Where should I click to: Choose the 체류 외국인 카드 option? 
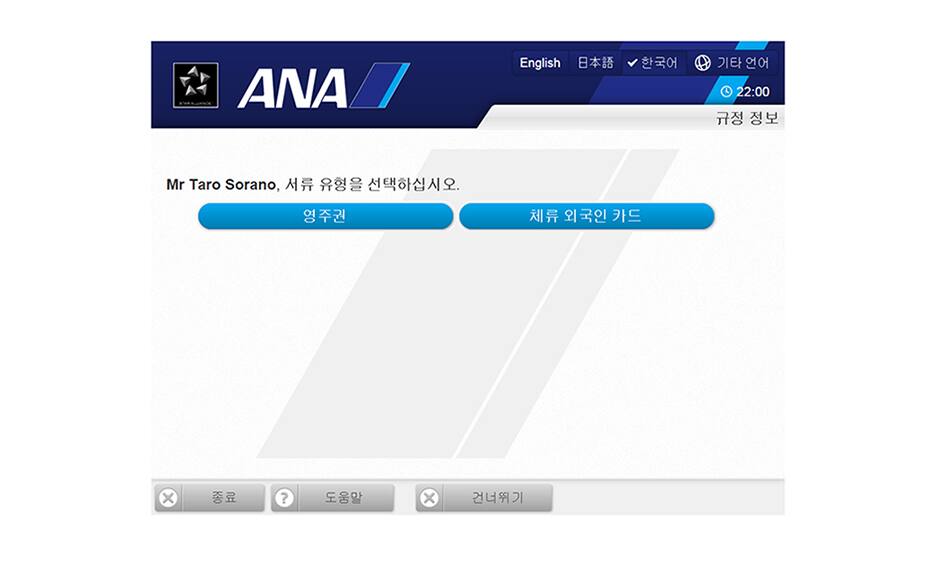click(587, 216)
